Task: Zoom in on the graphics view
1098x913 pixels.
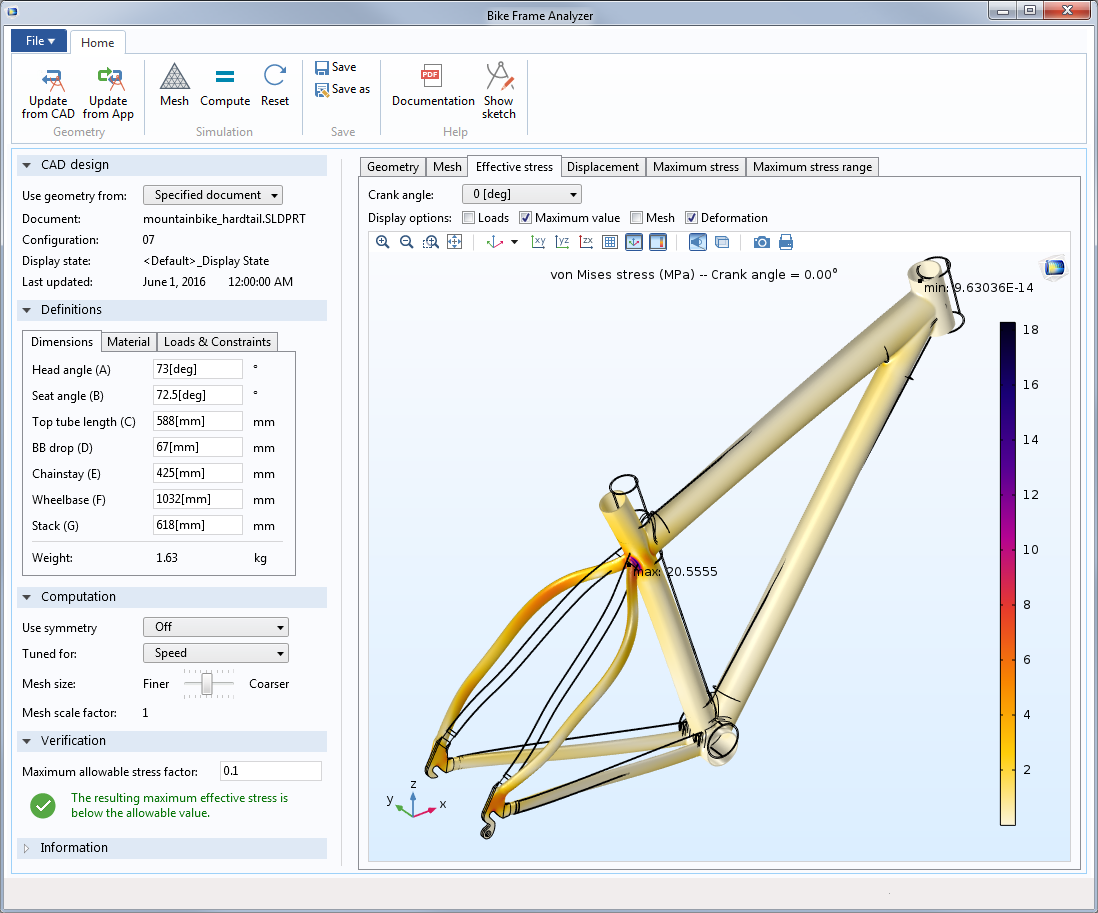Action: (x=382, y=242)
